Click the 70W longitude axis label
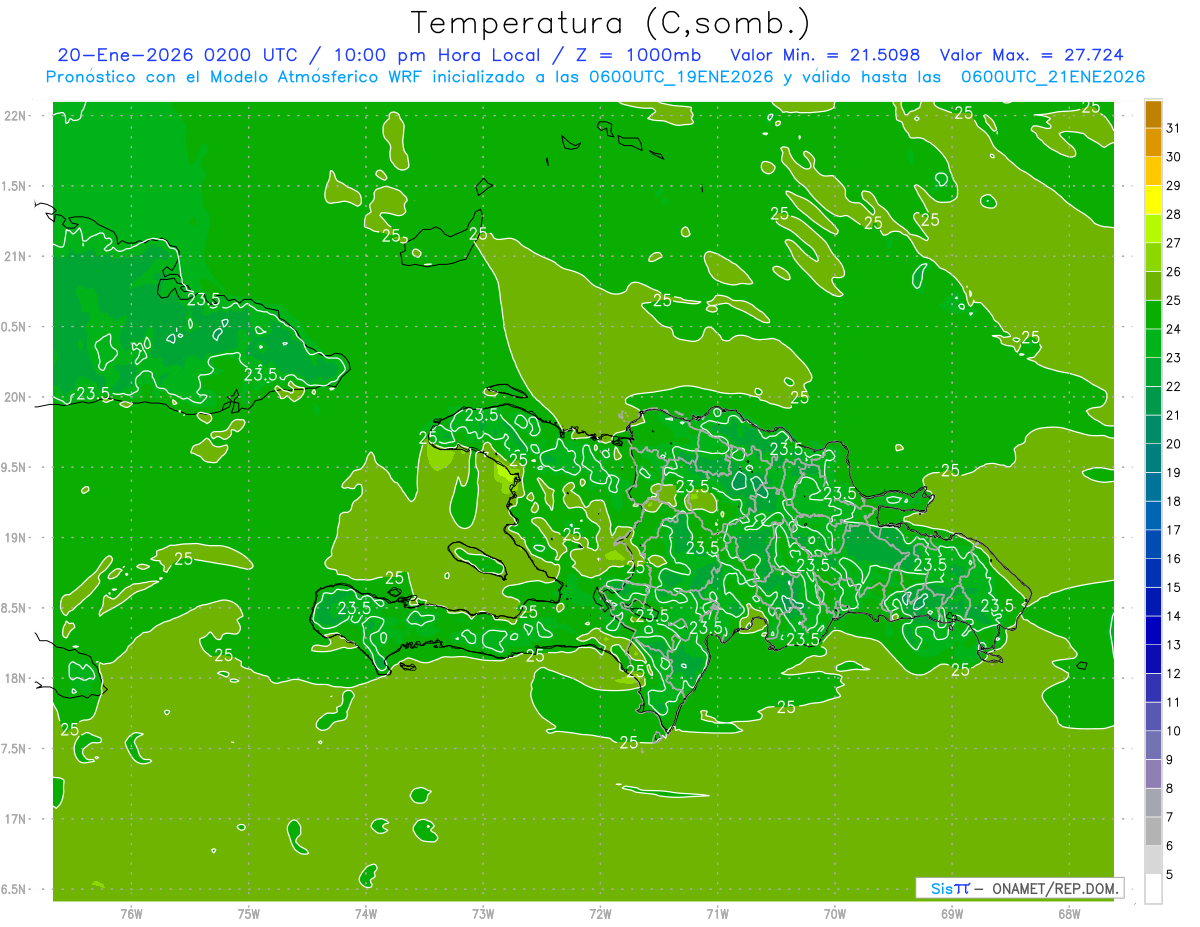 point(835,913)
